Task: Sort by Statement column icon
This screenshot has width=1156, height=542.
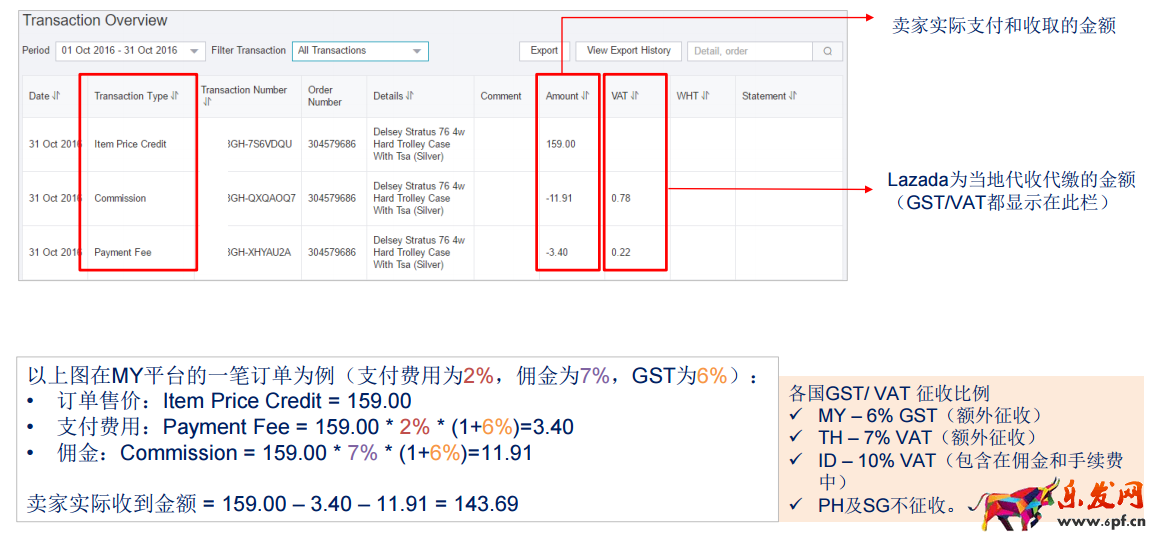Action: pyautogui.click(x=793, y=96)
